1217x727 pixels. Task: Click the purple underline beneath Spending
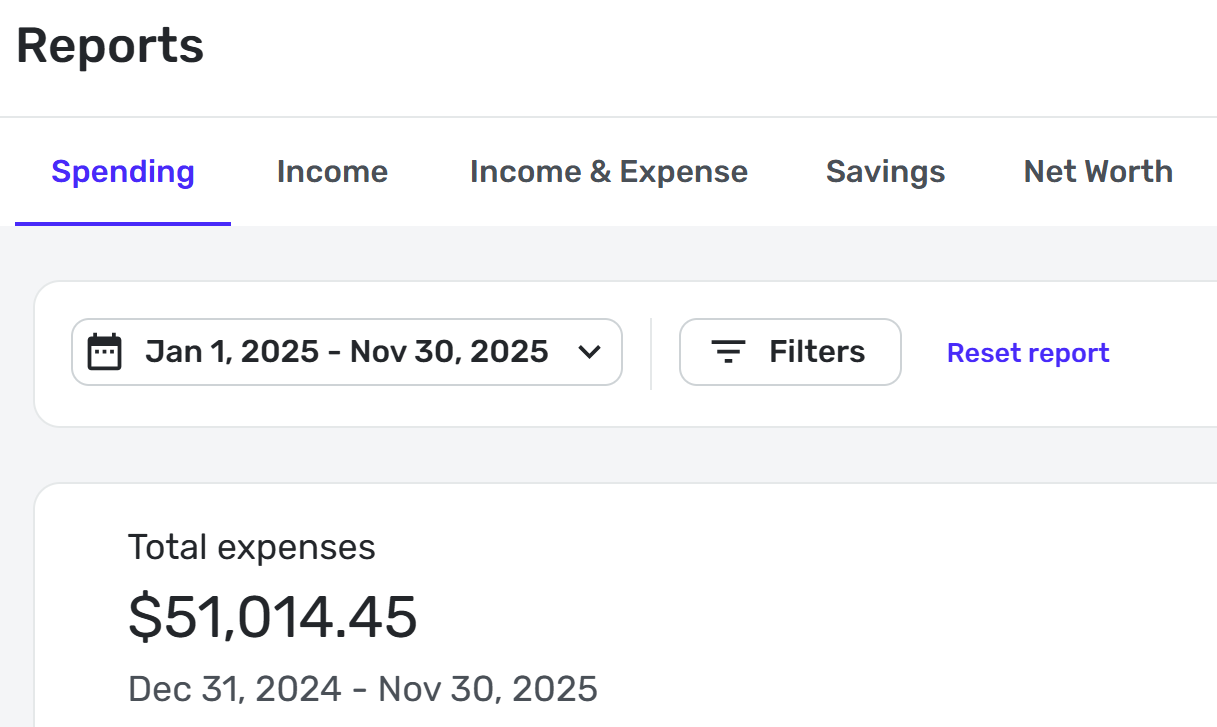tap(123, 223)
